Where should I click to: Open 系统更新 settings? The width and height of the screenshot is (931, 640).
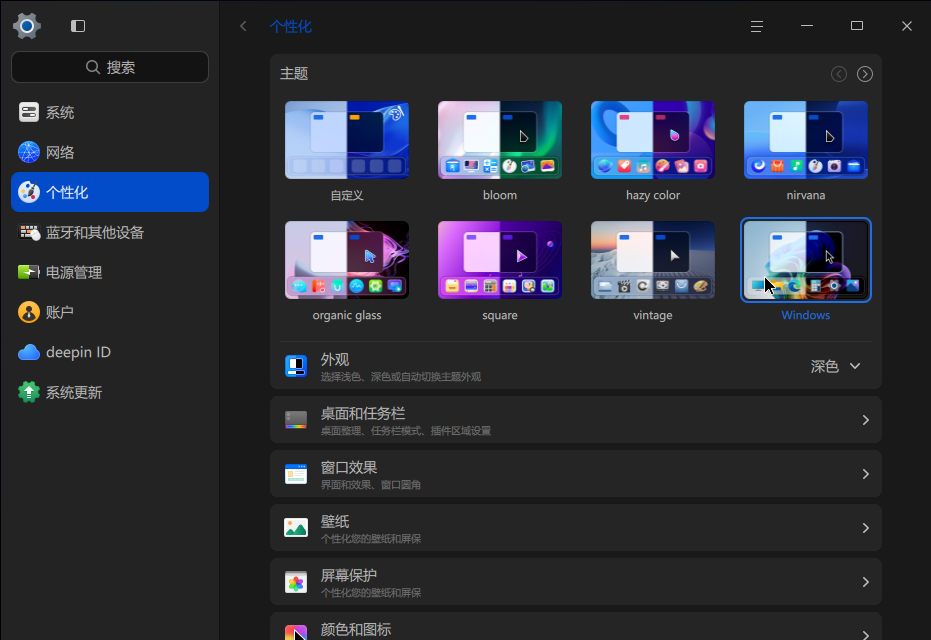110,392
